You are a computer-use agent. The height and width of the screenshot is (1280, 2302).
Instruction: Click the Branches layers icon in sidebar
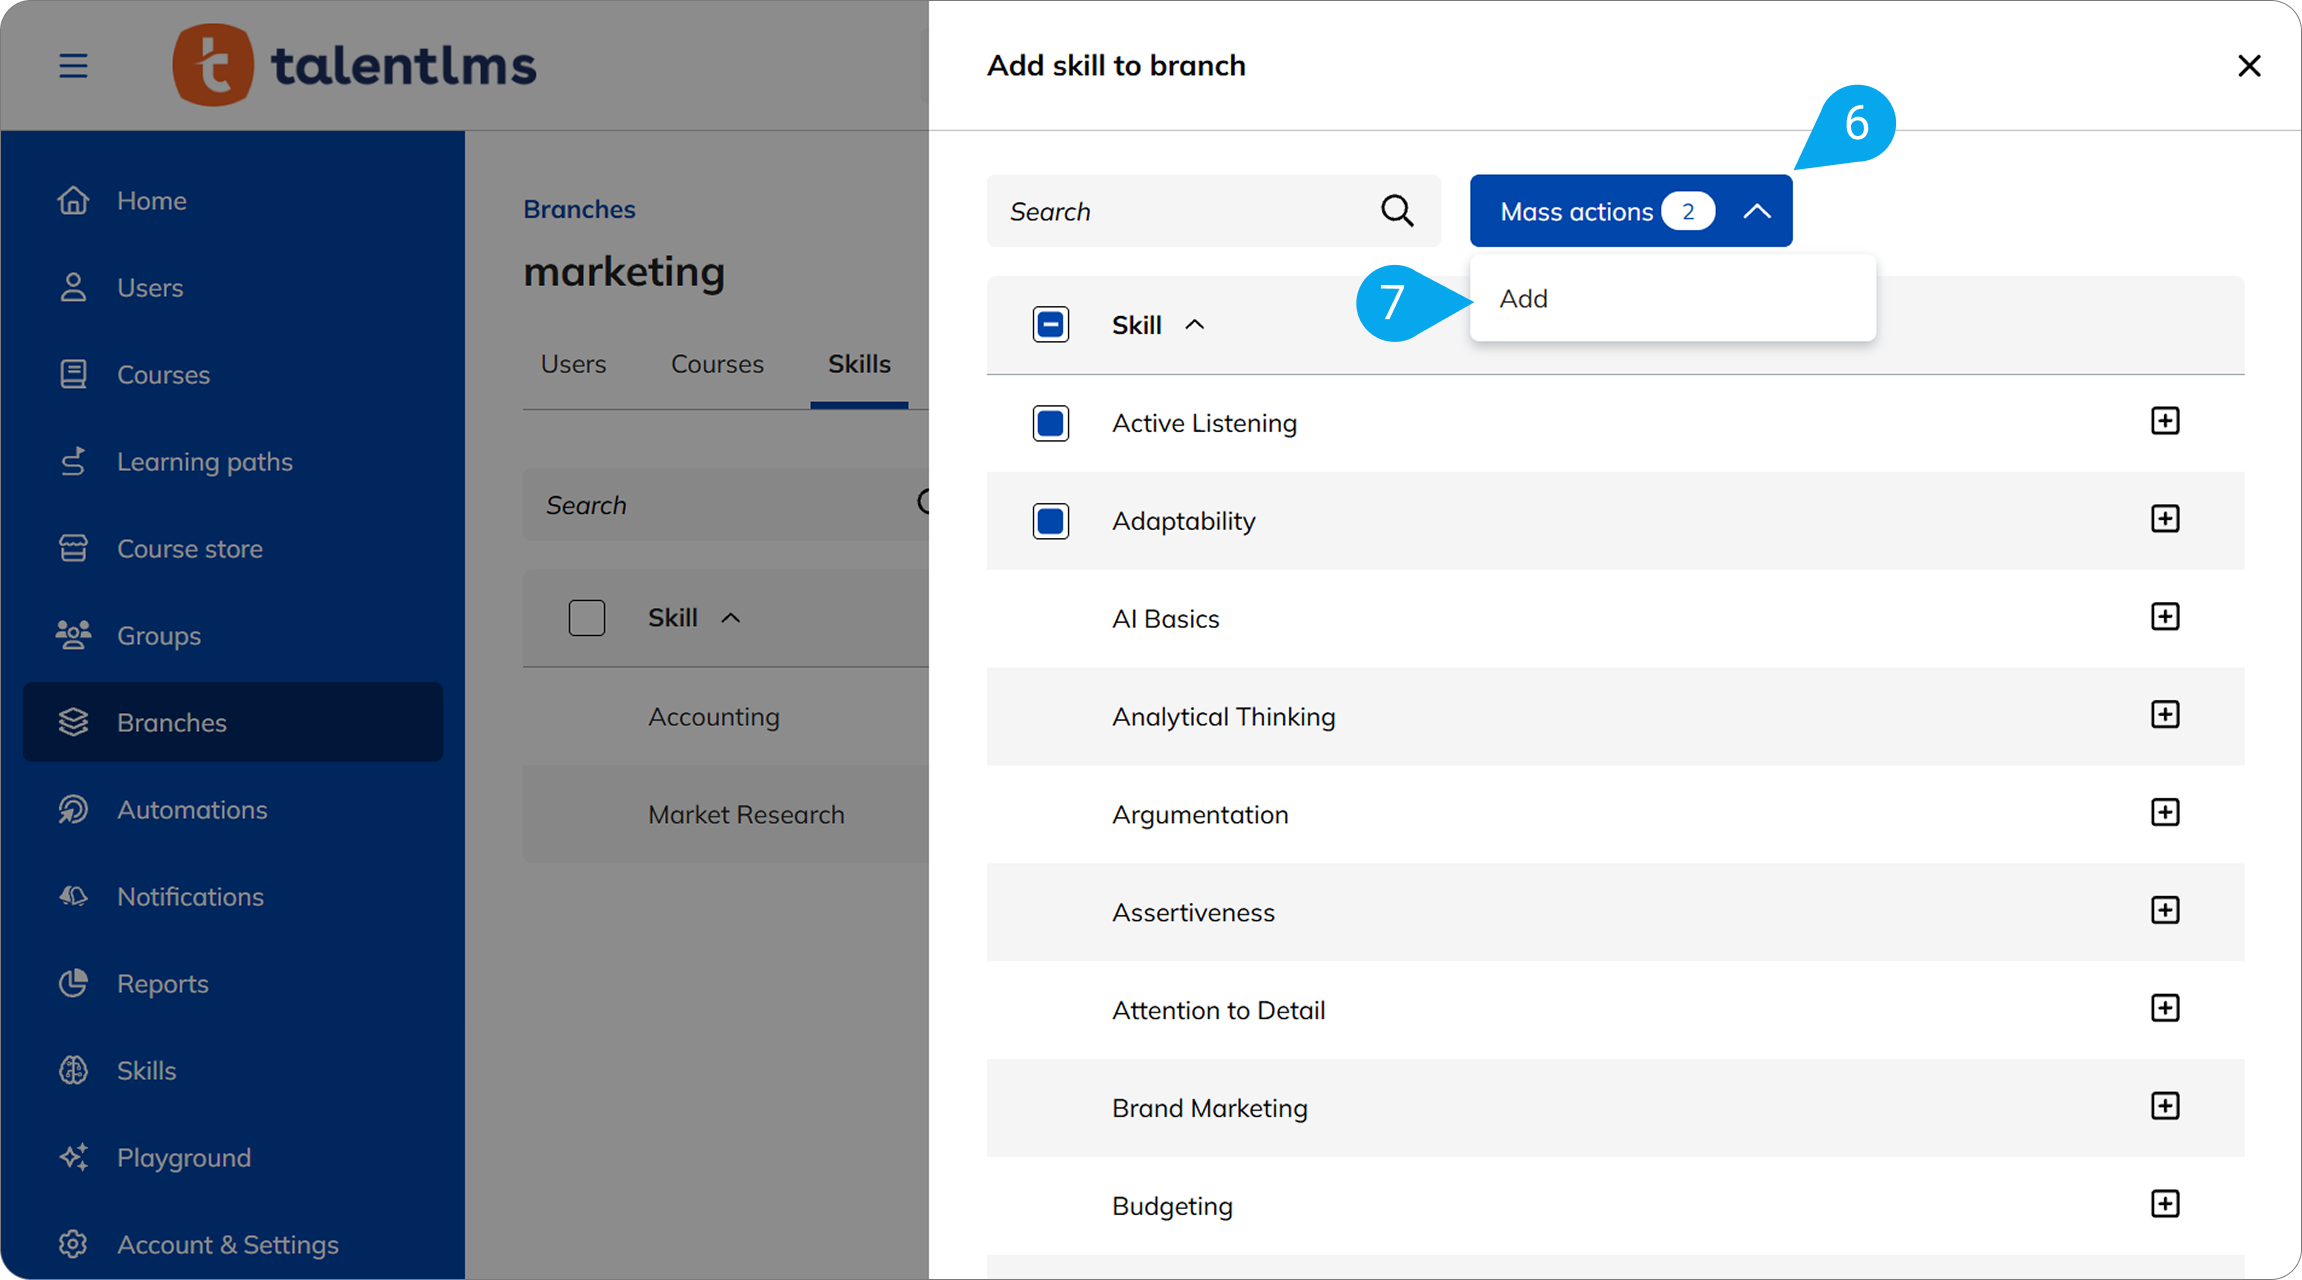click(x=73, y=722)
